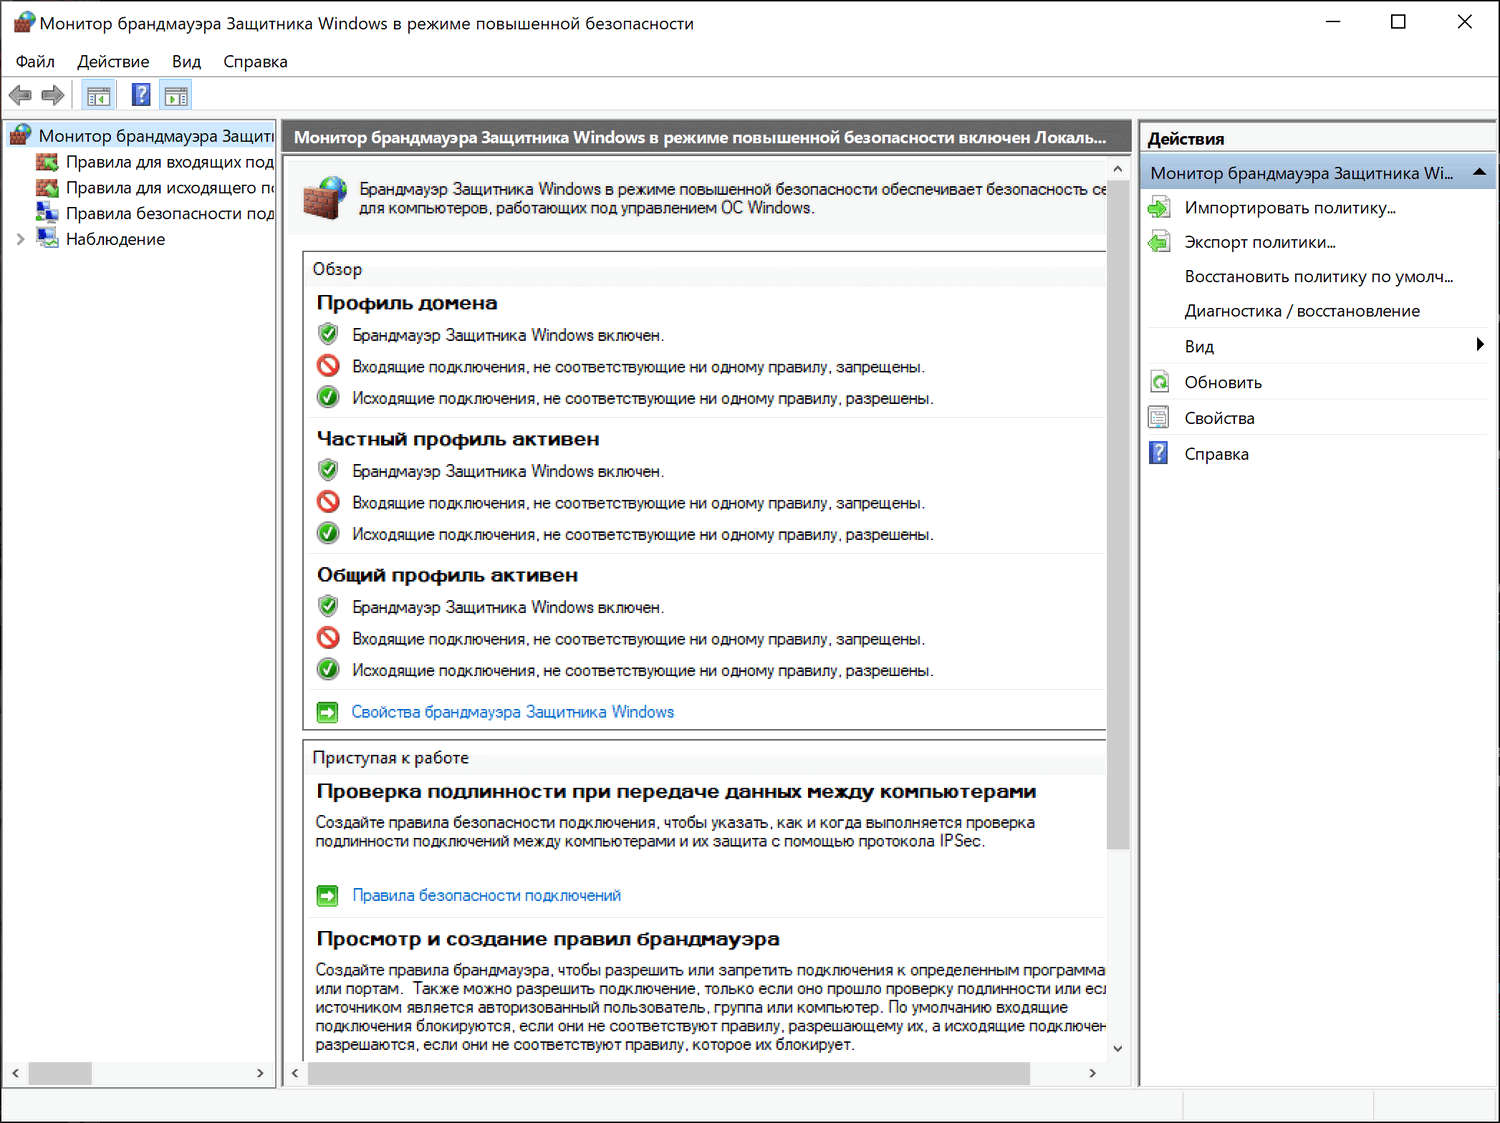Click the green check icon under Профиль домена
The width and height of the screenshot is (1500, 1123).
(328, 397)
